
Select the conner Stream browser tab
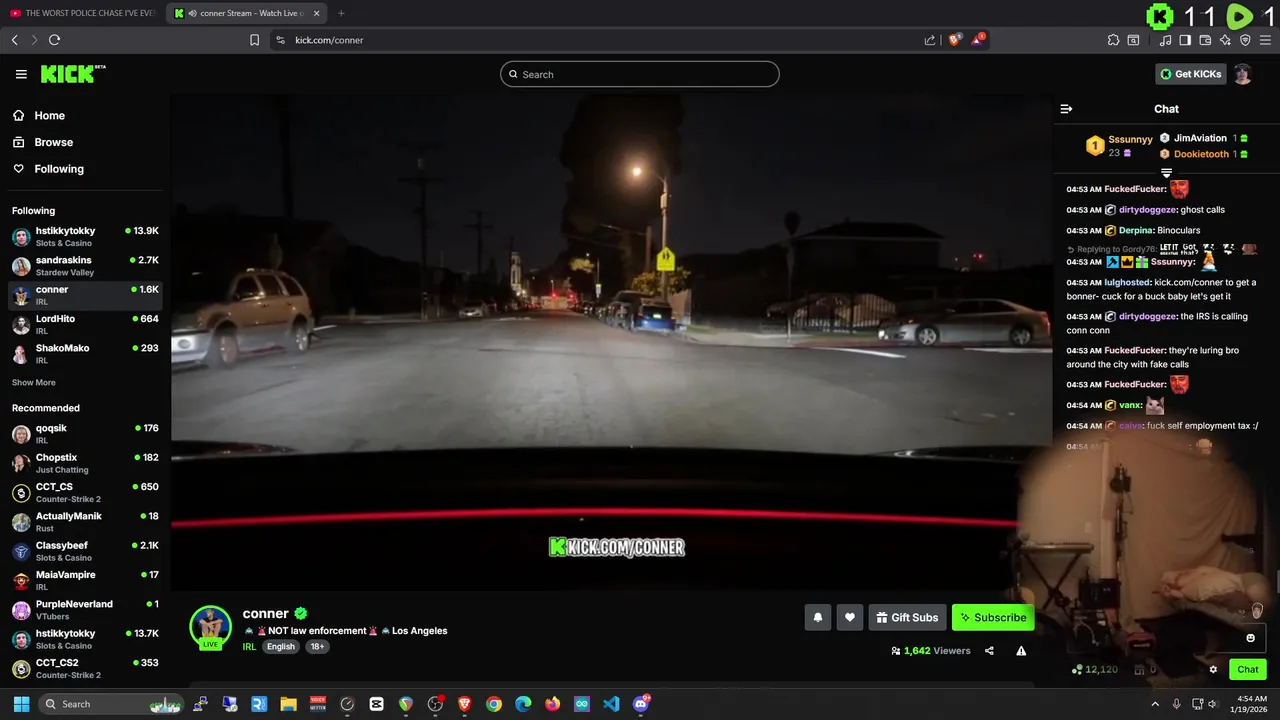(246, 13)
